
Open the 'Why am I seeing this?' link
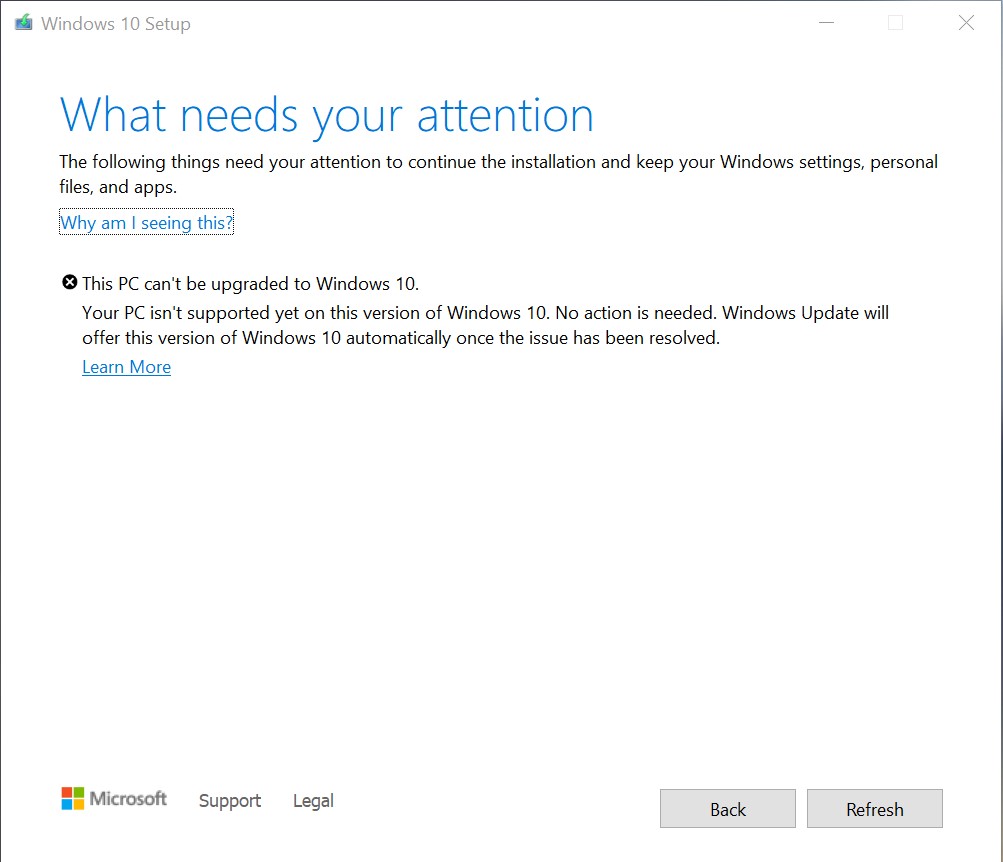[146, 222]
